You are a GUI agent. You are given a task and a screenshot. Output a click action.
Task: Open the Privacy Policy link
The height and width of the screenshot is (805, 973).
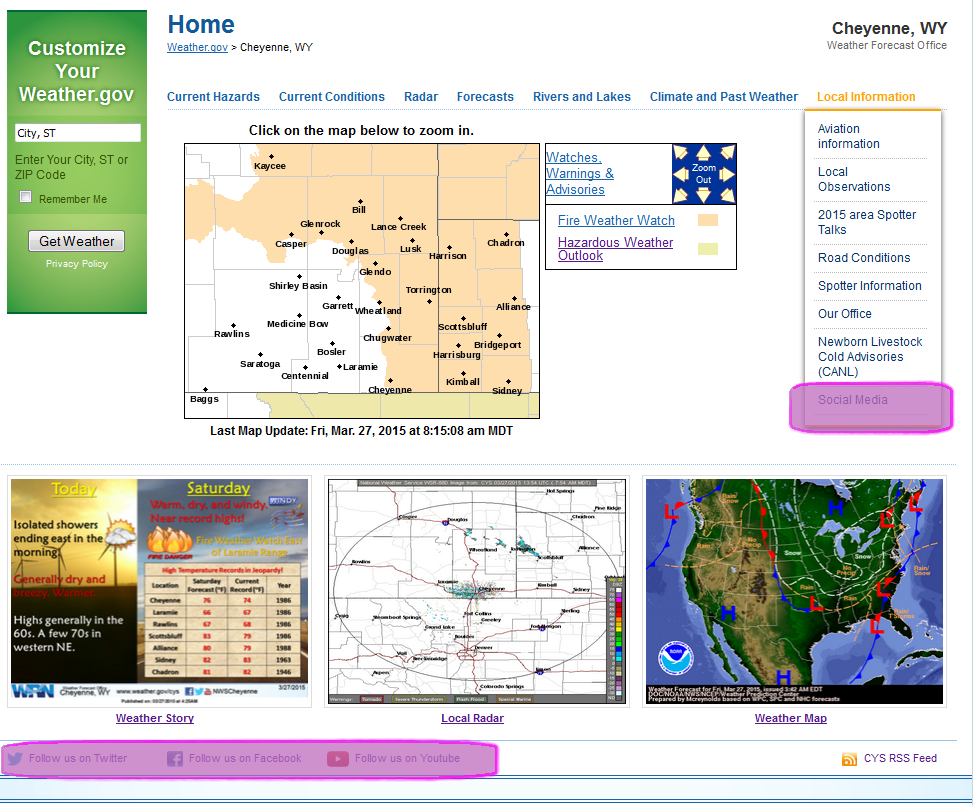pos(76,264)
